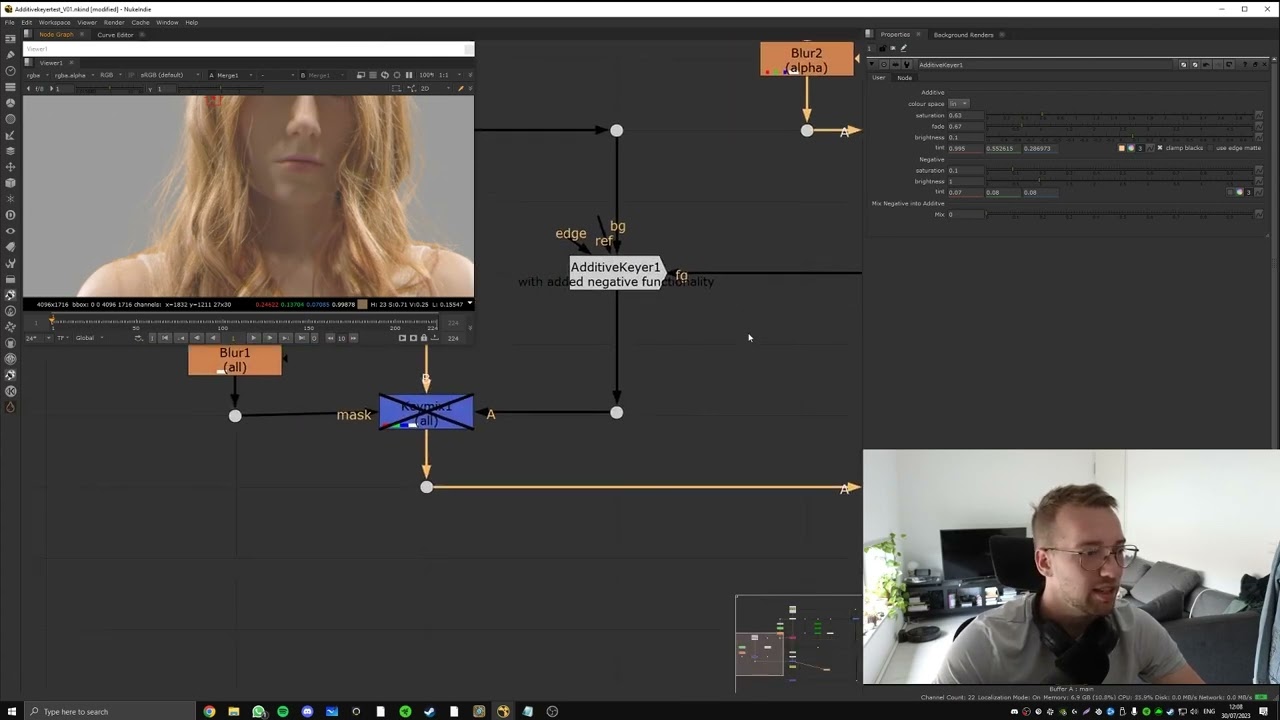Open the sRGB (default) viewer process dropdown
This screenshot has height=720, width=1280.
tap(168, 75)
